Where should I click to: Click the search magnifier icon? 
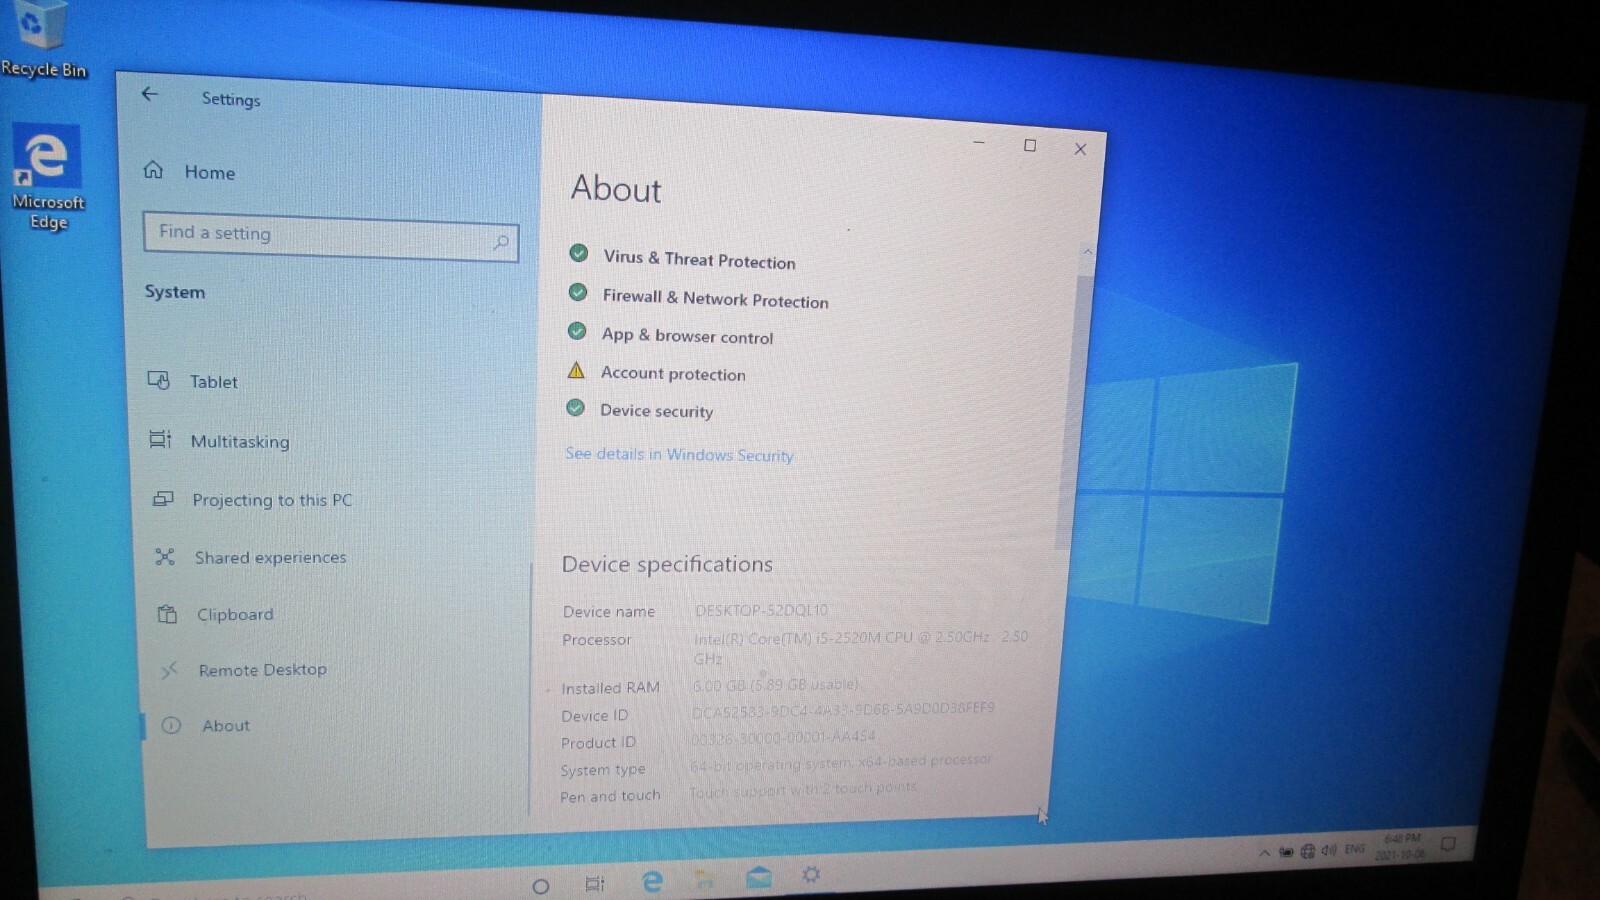click(x=501, y=242)
